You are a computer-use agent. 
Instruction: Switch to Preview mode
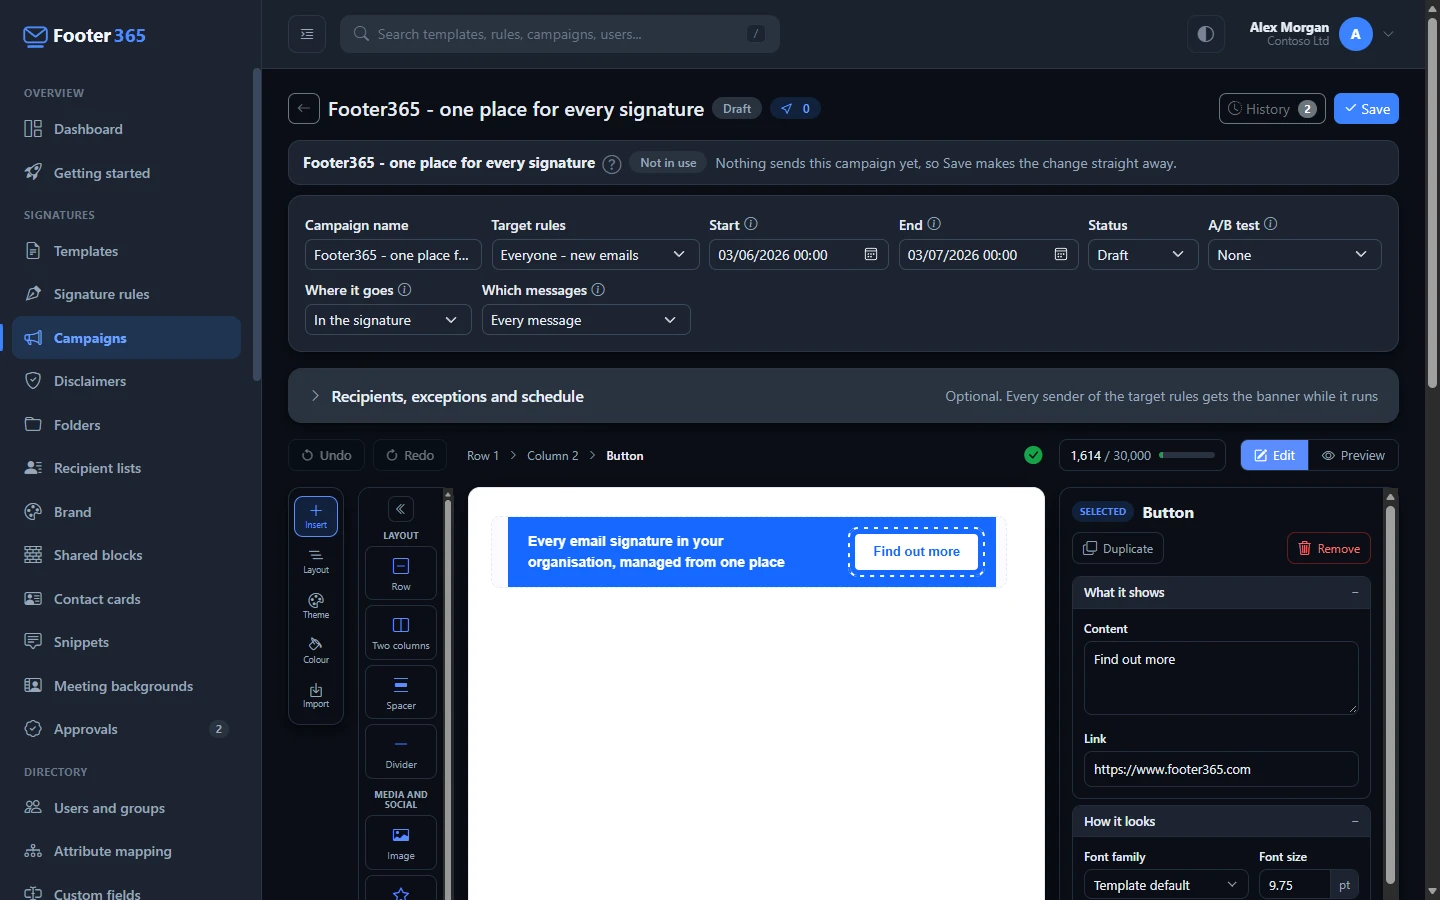pyautogui.click(x=1354, y=455)
